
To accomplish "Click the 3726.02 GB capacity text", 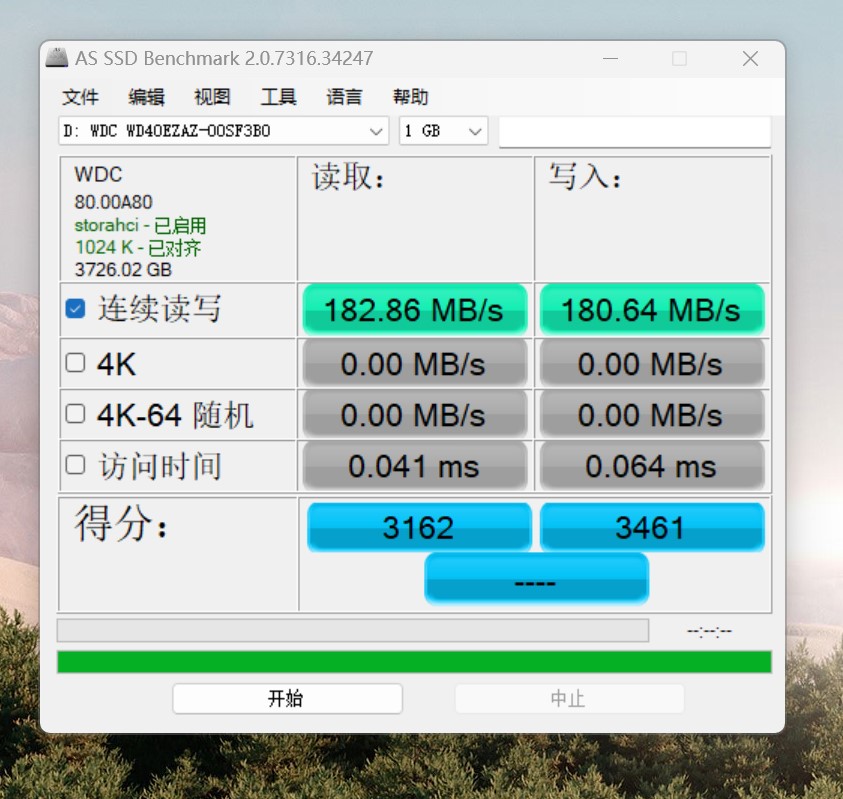I will tap(123, 269).
